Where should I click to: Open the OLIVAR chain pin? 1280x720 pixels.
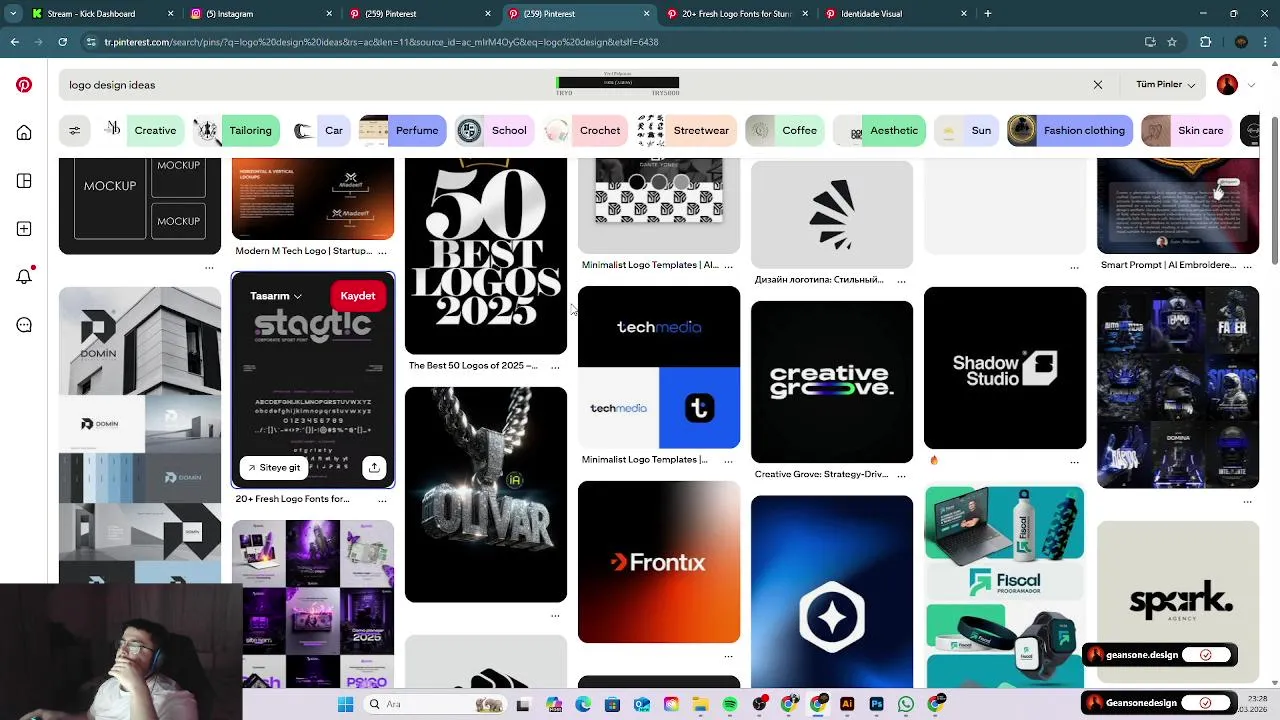coord(486,495)
